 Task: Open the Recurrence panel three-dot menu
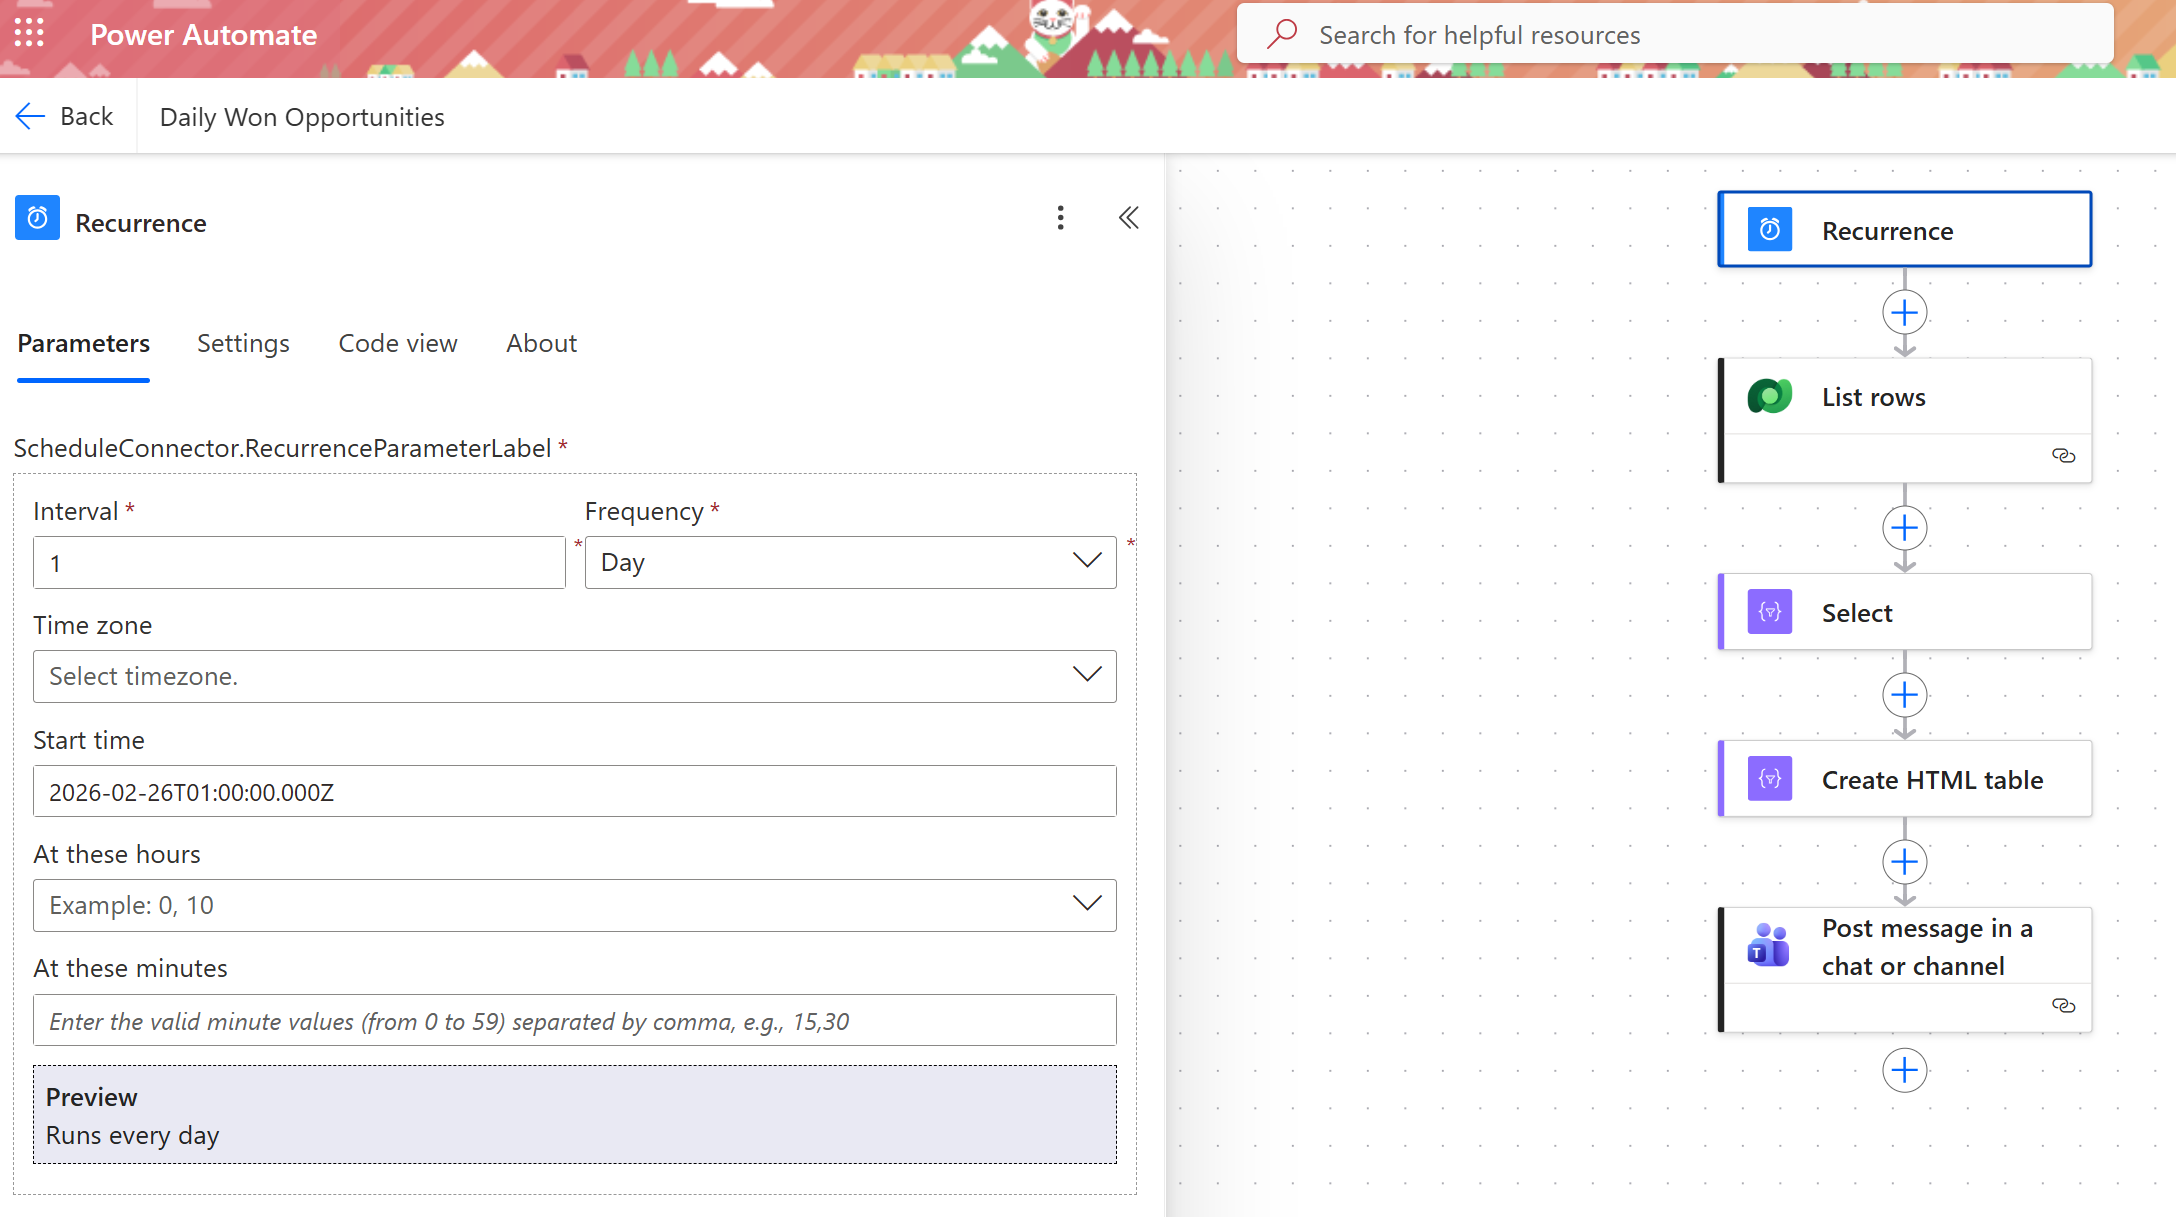1060,218
